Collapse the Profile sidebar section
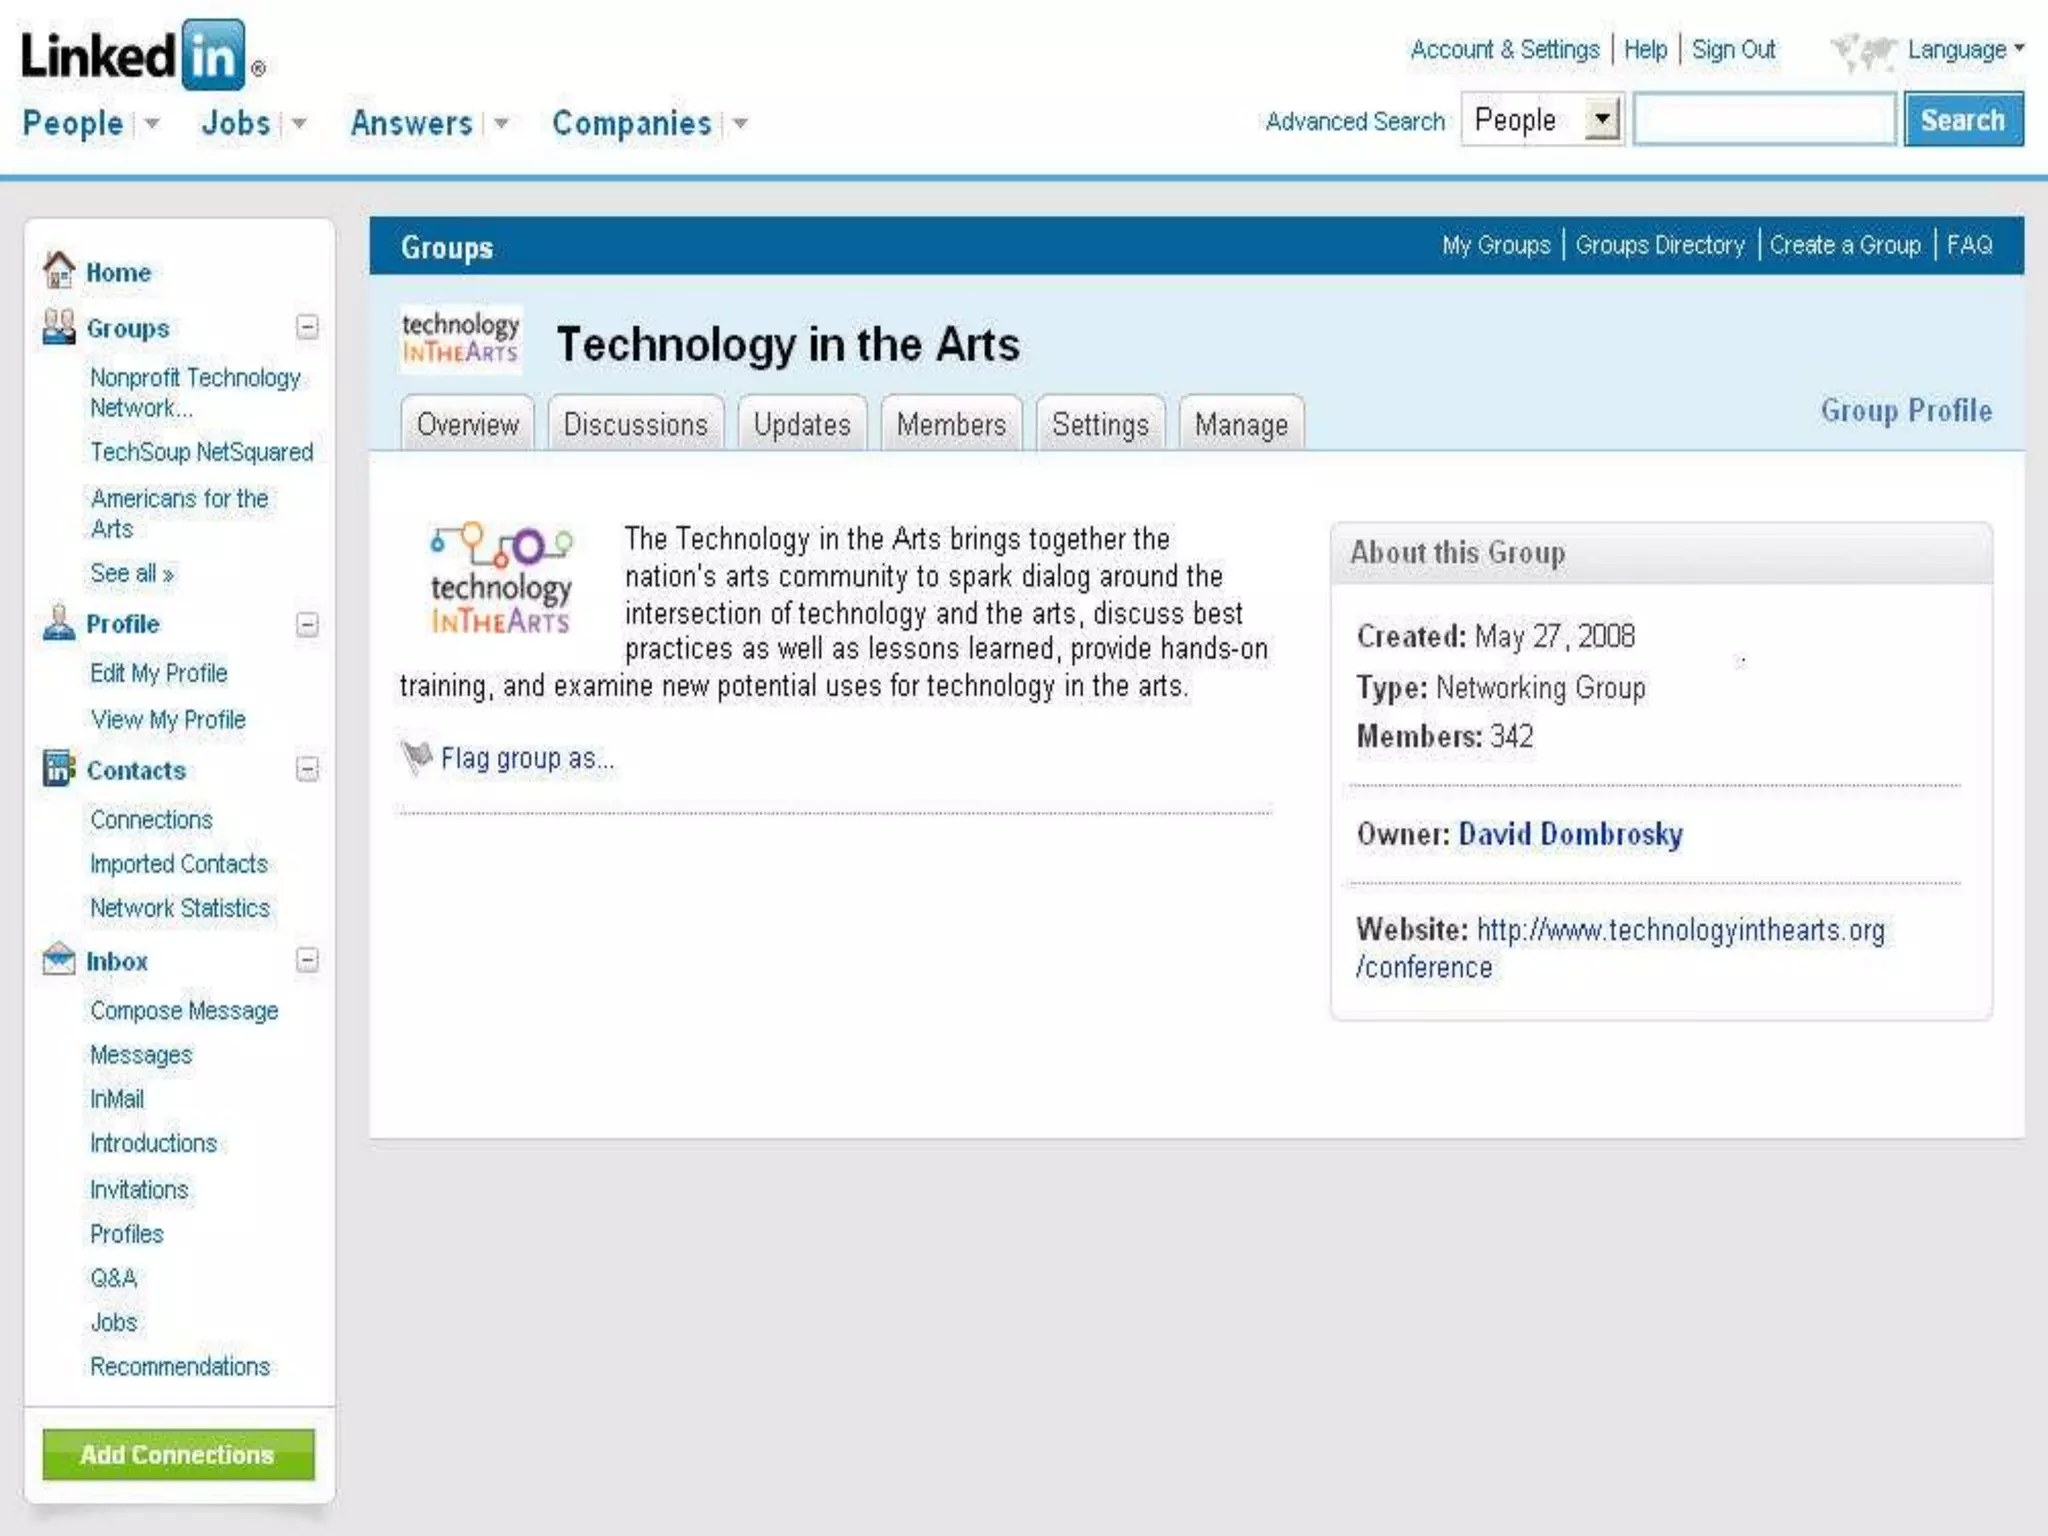Viewport: 2048px width, 1536px height. coord(308,624)
